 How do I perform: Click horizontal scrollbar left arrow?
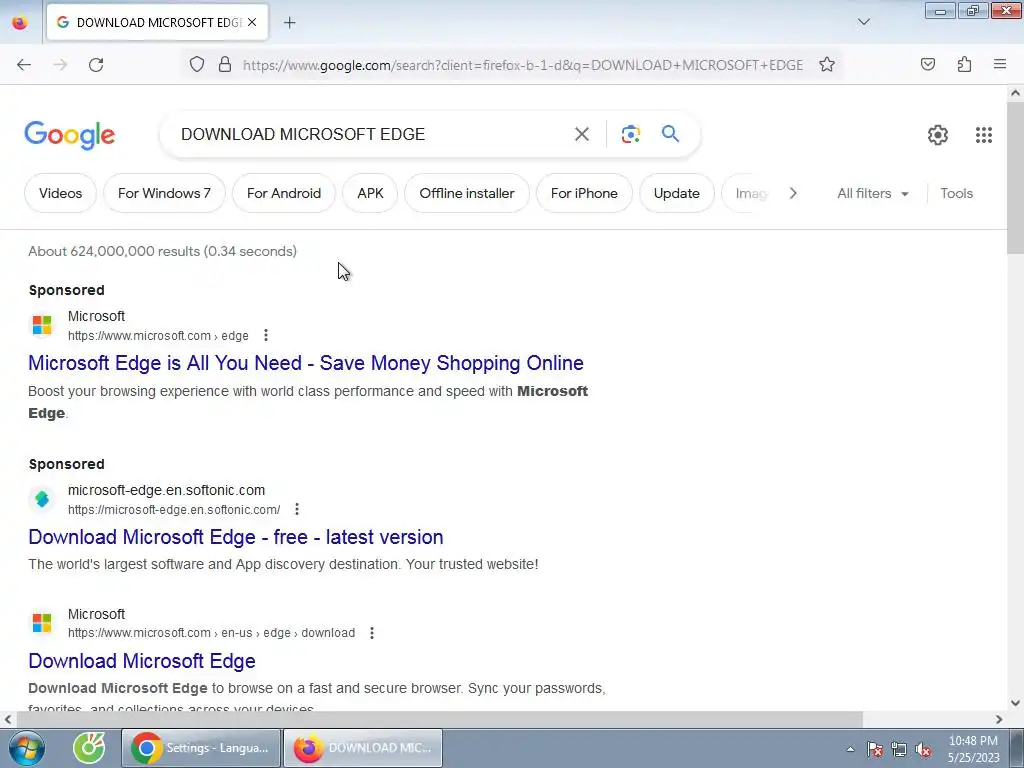coord(7,719)
